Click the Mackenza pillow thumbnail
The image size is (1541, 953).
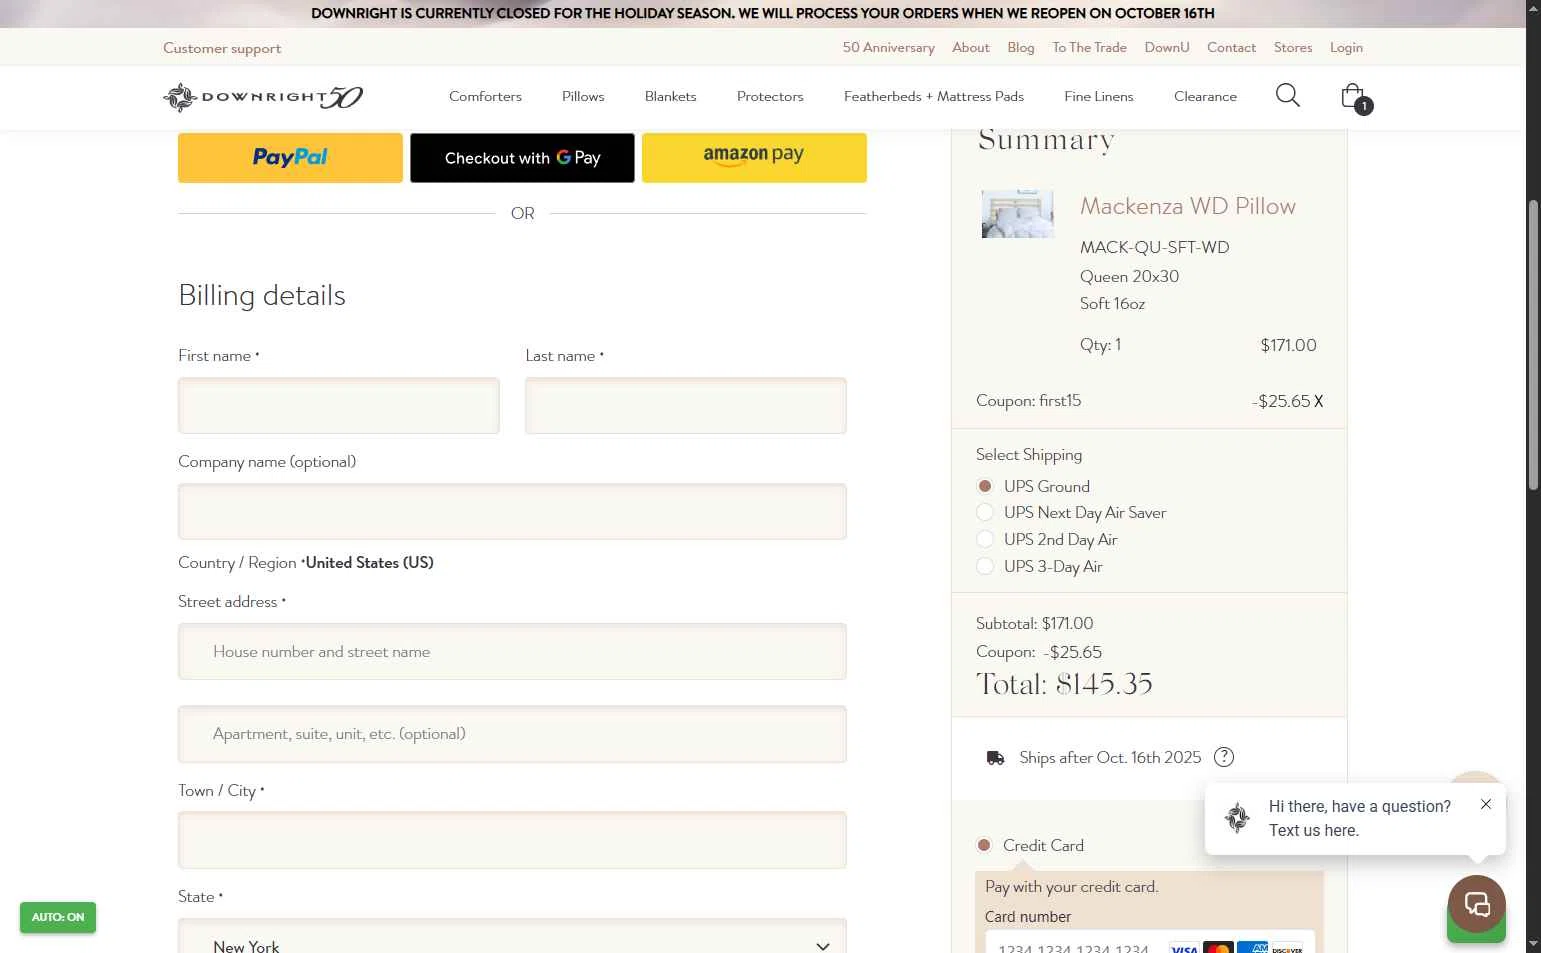click(1017, 214)
